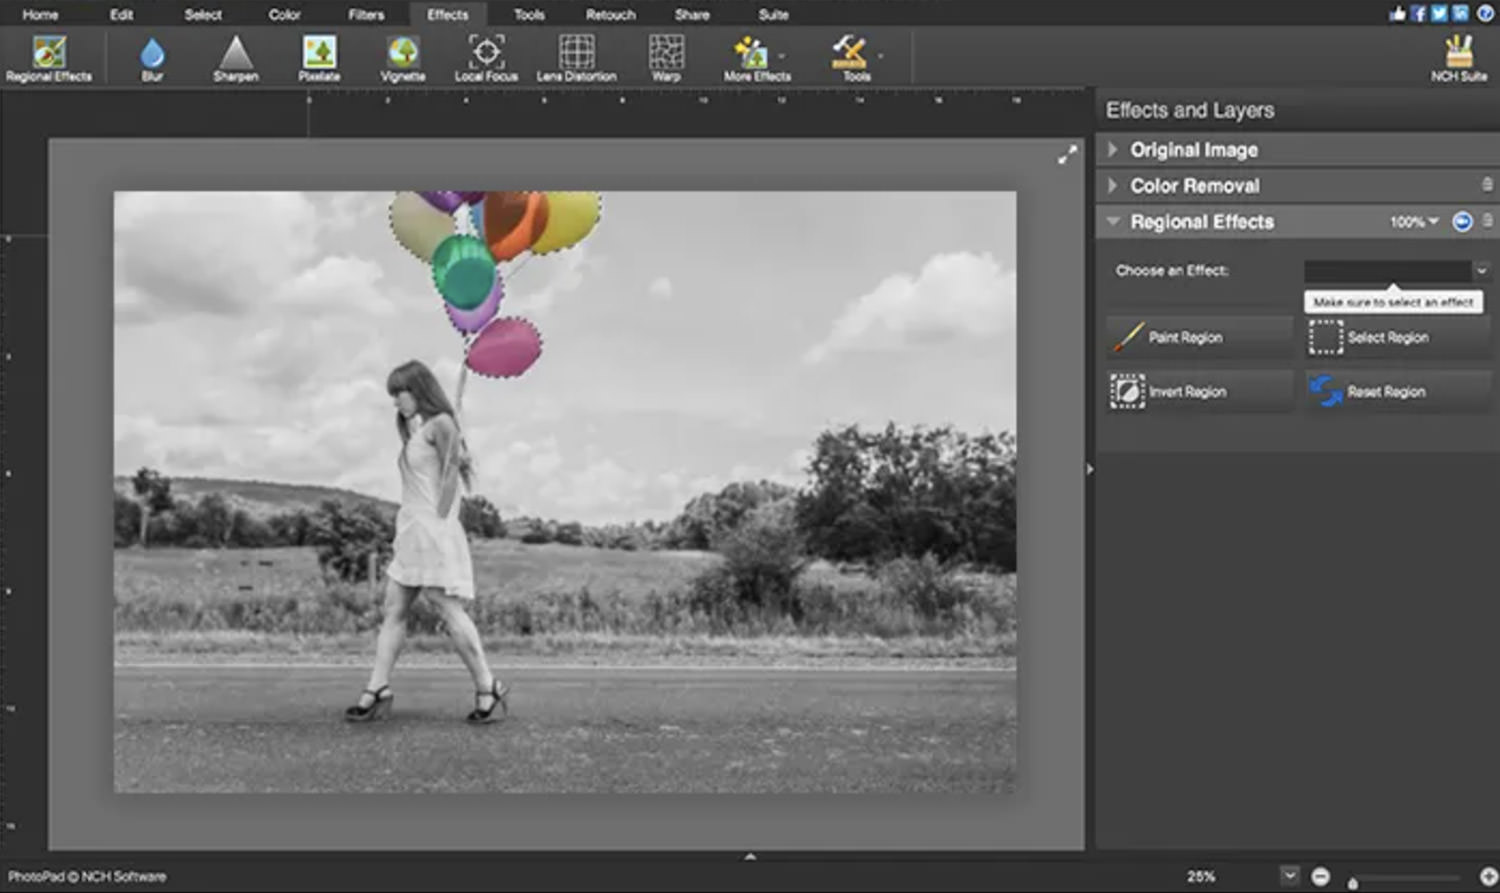Screen dimensions: 1500x893
Task: Click the fullscreen expand arrows on canvas
Action: (x=1067, y=155)
